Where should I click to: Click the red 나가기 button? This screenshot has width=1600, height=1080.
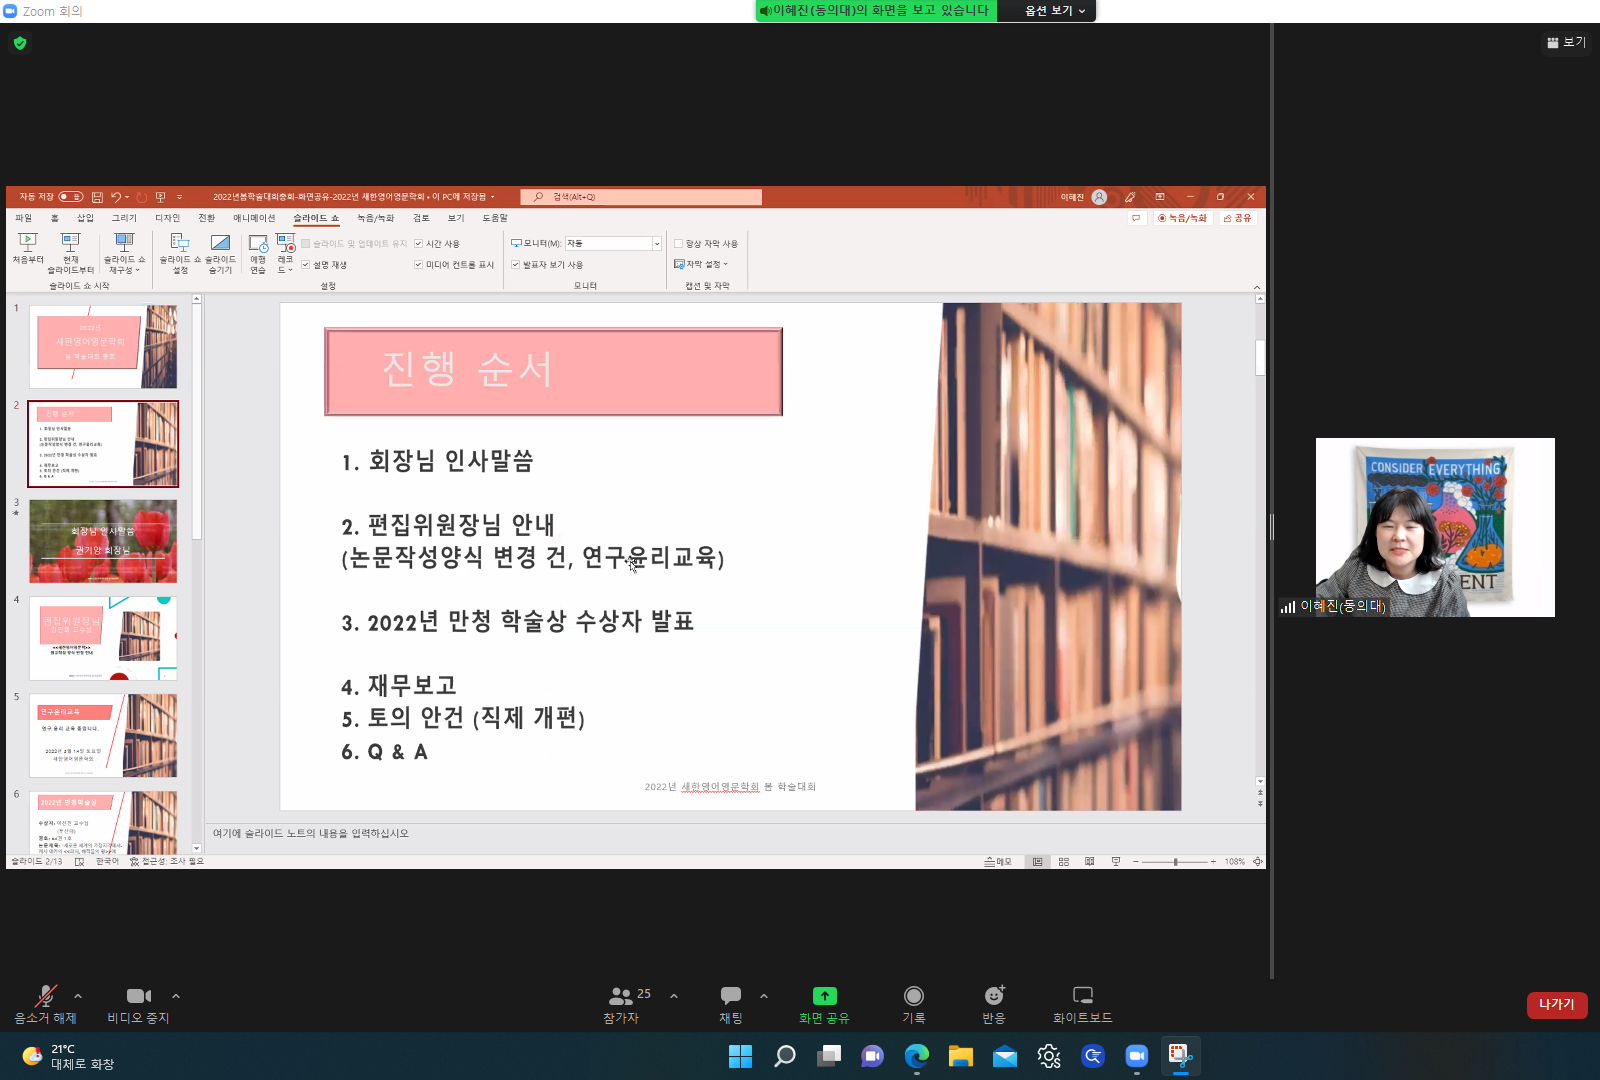[1556, 1005]
